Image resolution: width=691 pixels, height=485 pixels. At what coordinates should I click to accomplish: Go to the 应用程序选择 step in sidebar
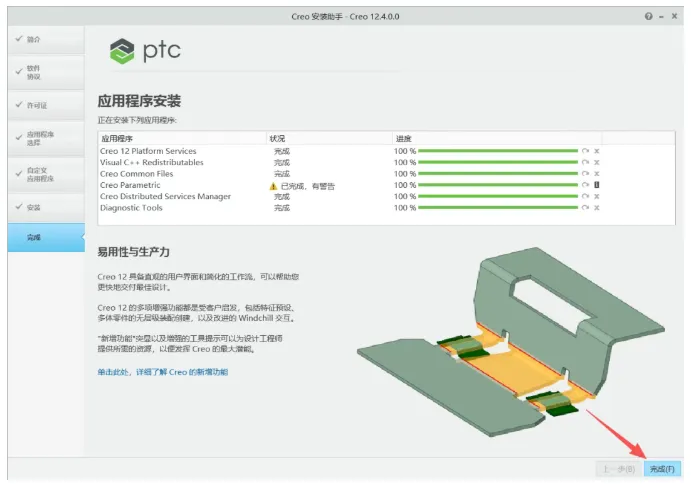pyautogui.click(x=46, y=138)
